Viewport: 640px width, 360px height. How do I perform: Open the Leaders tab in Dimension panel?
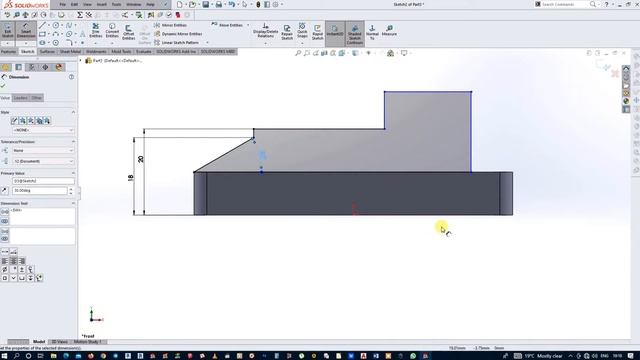point(20,98)
